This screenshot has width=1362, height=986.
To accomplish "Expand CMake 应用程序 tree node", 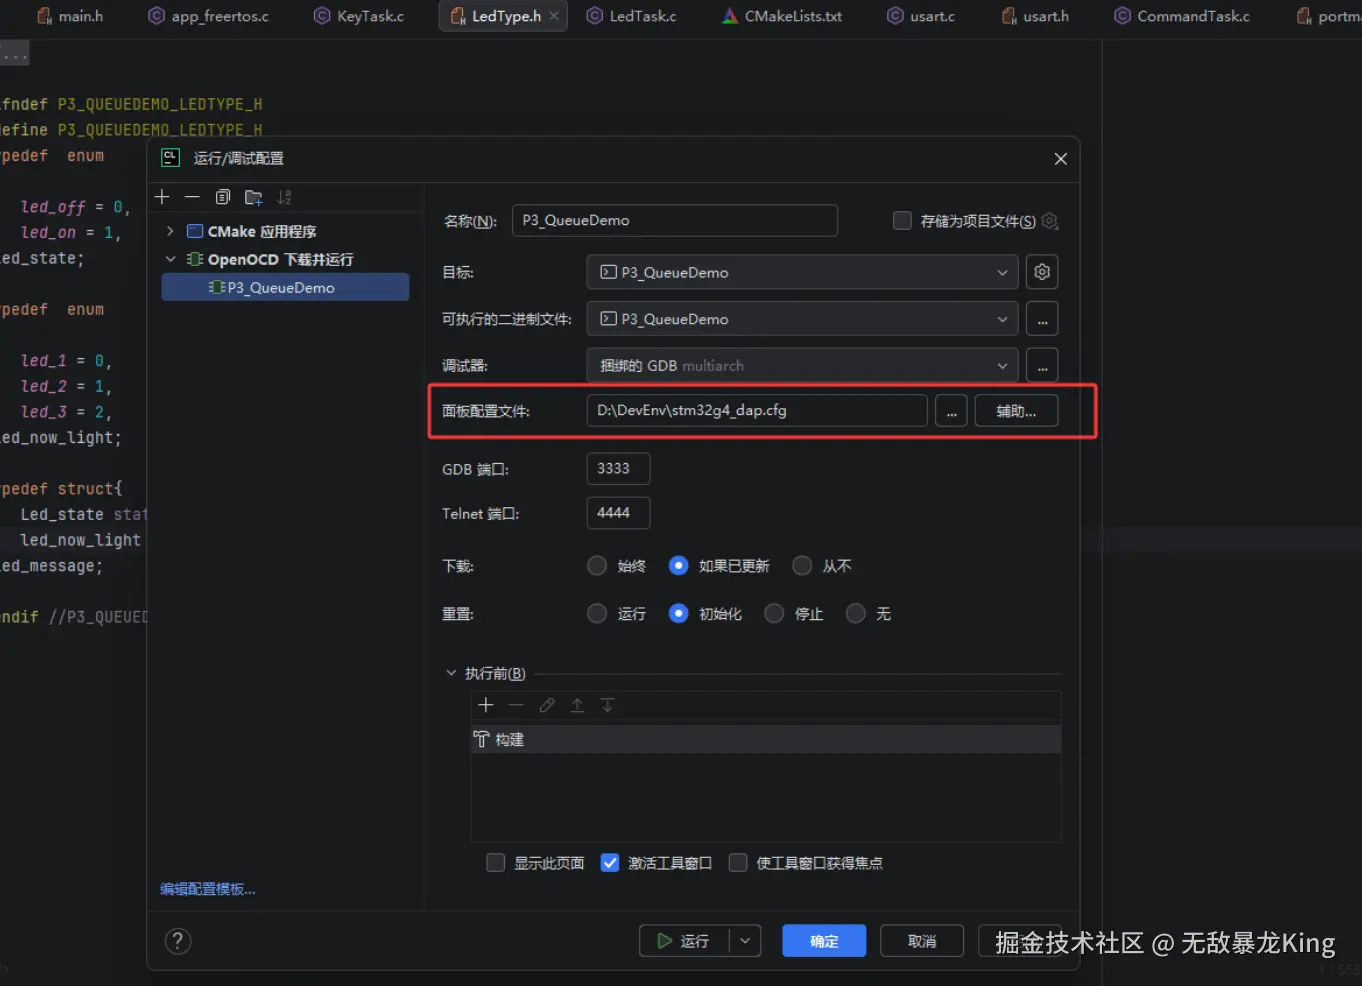I will click(170, 231).
